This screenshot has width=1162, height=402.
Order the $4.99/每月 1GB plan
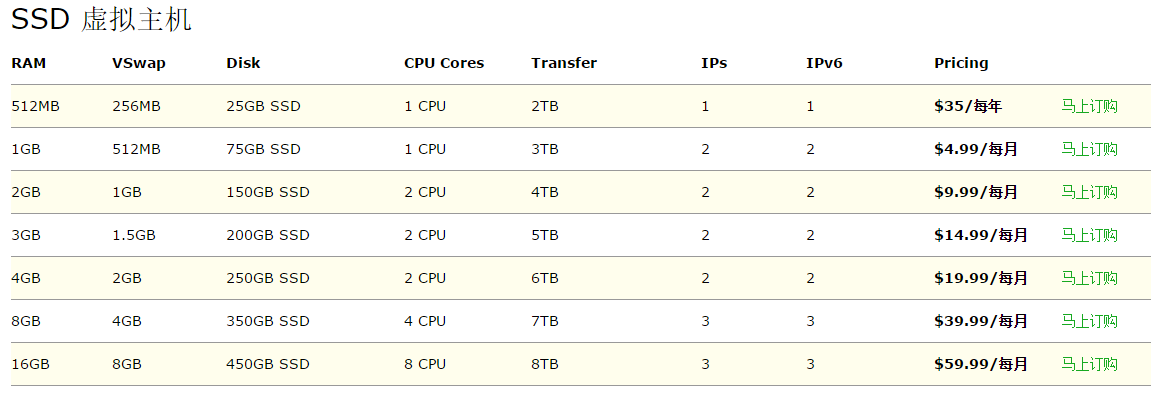(1089, 149)
